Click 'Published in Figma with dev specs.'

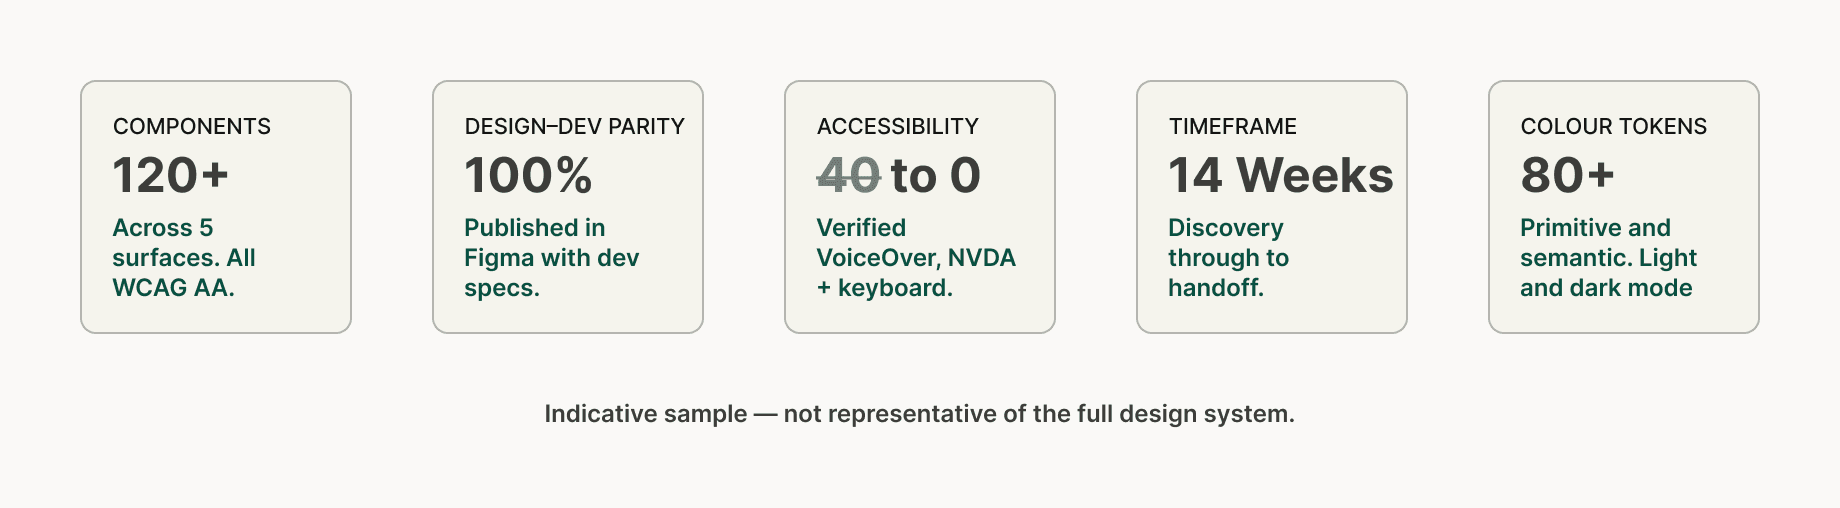tap(552, 258)
